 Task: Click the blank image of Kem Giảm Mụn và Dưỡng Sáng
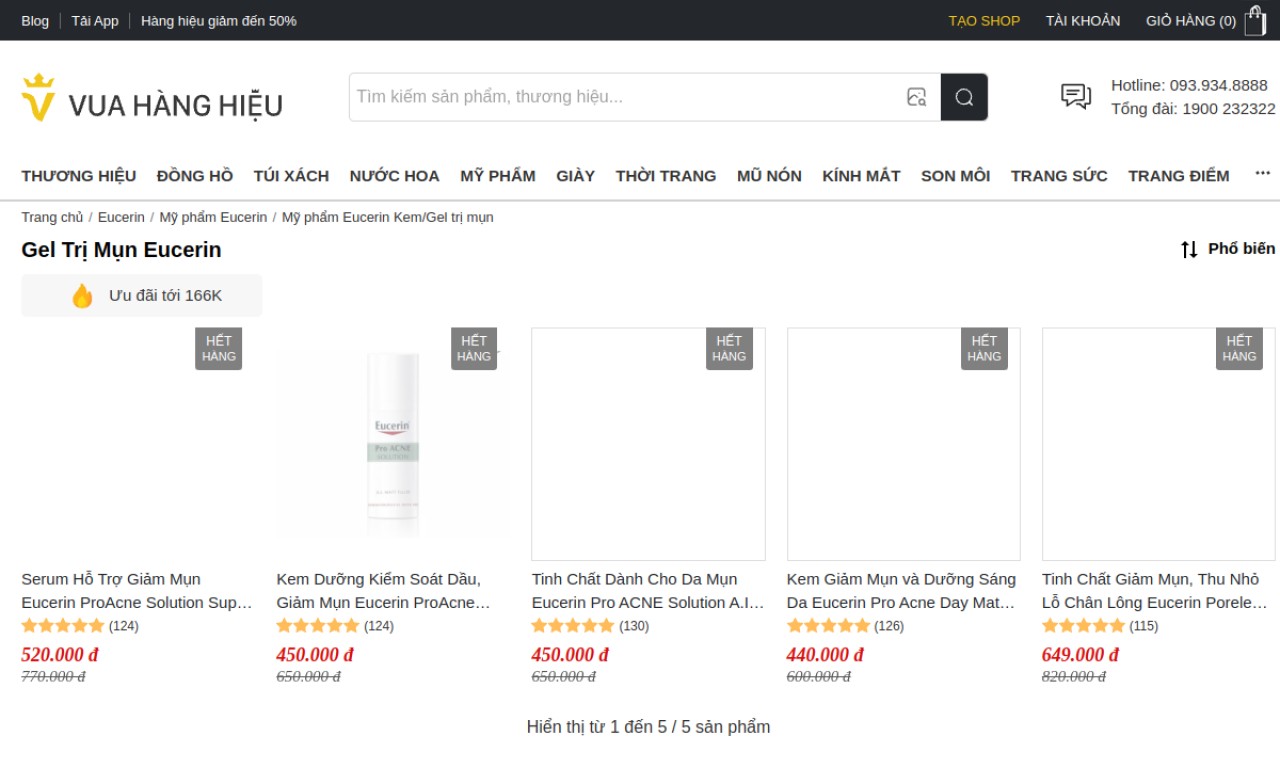pyautogui.click(x=904, y=444)
